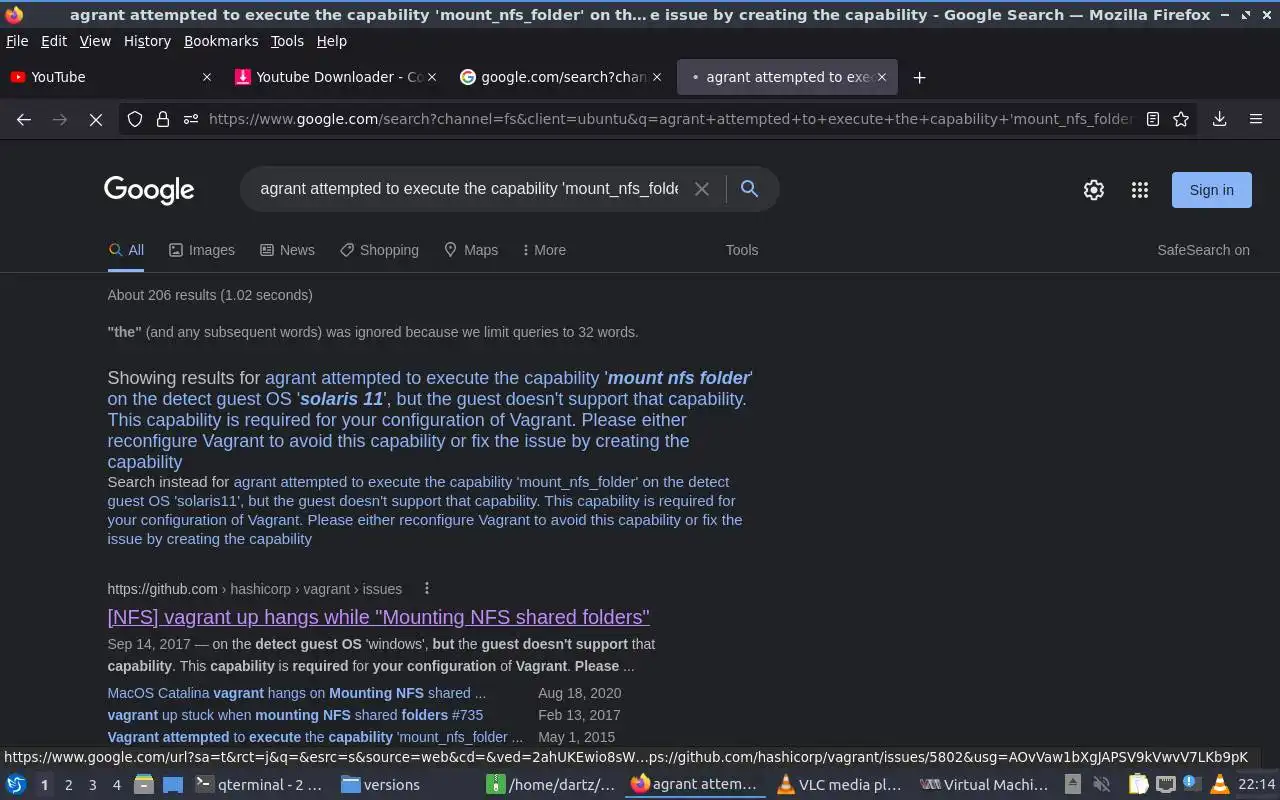Bookmark this page with star icon
Image resolution: width=1280 pixels, height=800 pixels.
pos(1181,119)
